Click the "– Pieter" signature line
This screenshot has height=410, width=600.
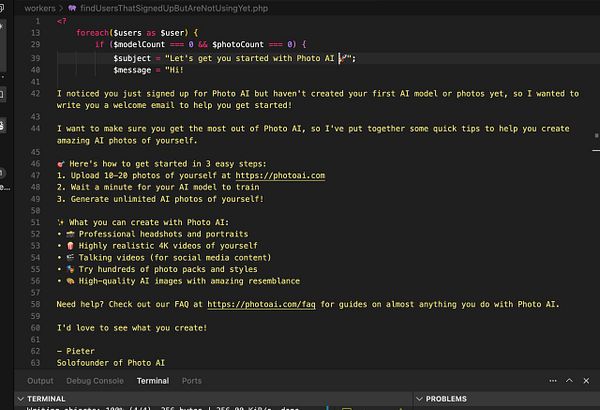(75, 351)
